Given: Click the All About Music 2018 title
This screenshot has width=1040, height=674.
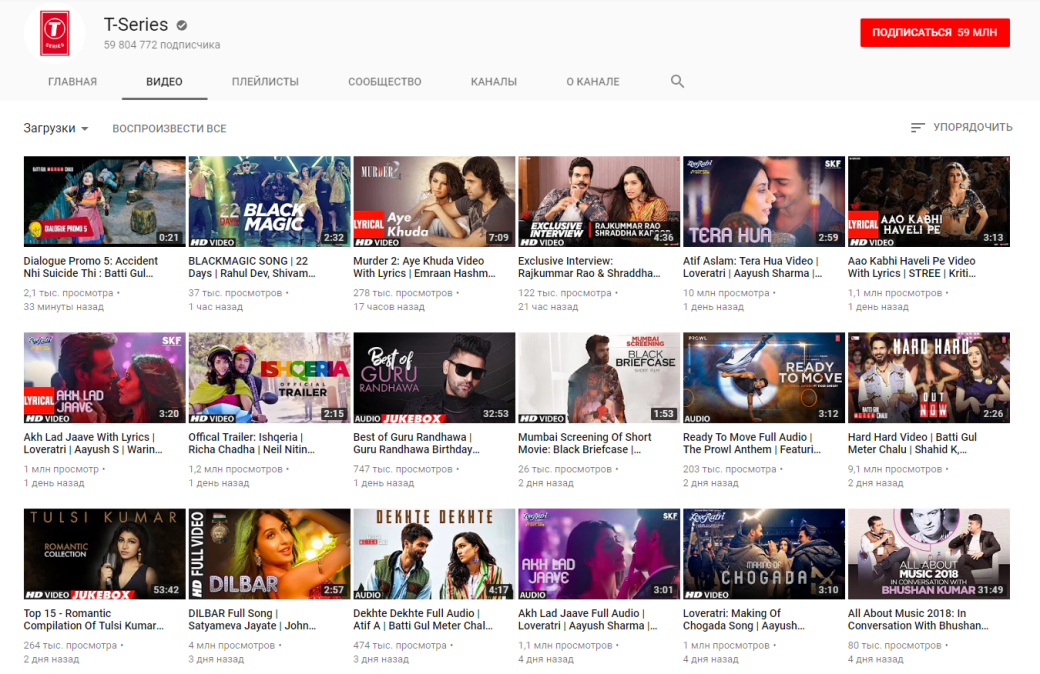Looking at the screenshot, I should point(918,620).
